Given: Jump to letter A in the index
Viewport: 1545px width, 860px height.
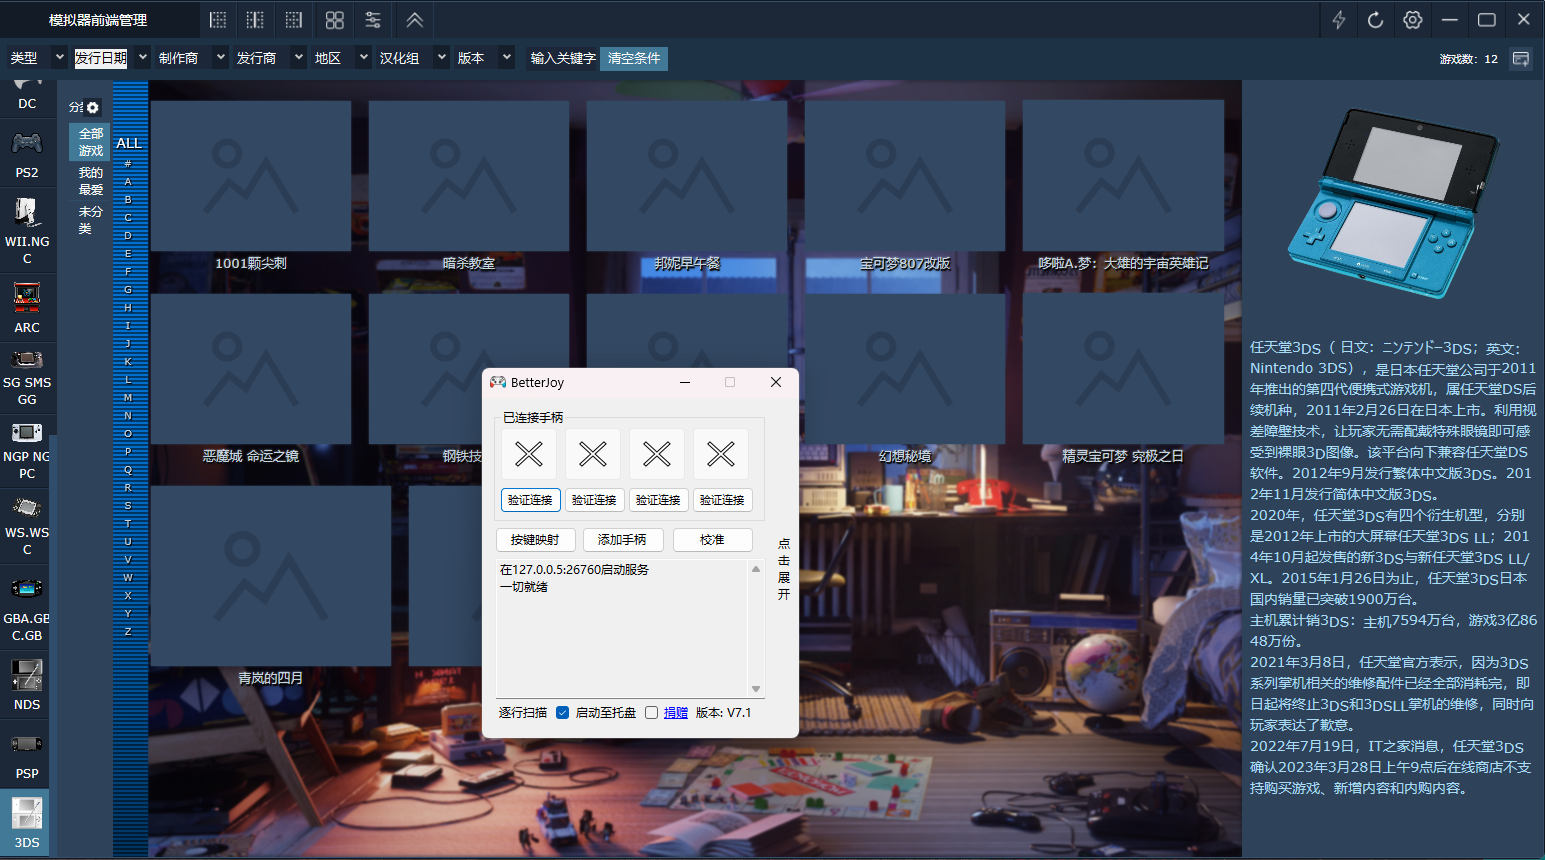Looking at the screenshot, I should coord(128,182).
